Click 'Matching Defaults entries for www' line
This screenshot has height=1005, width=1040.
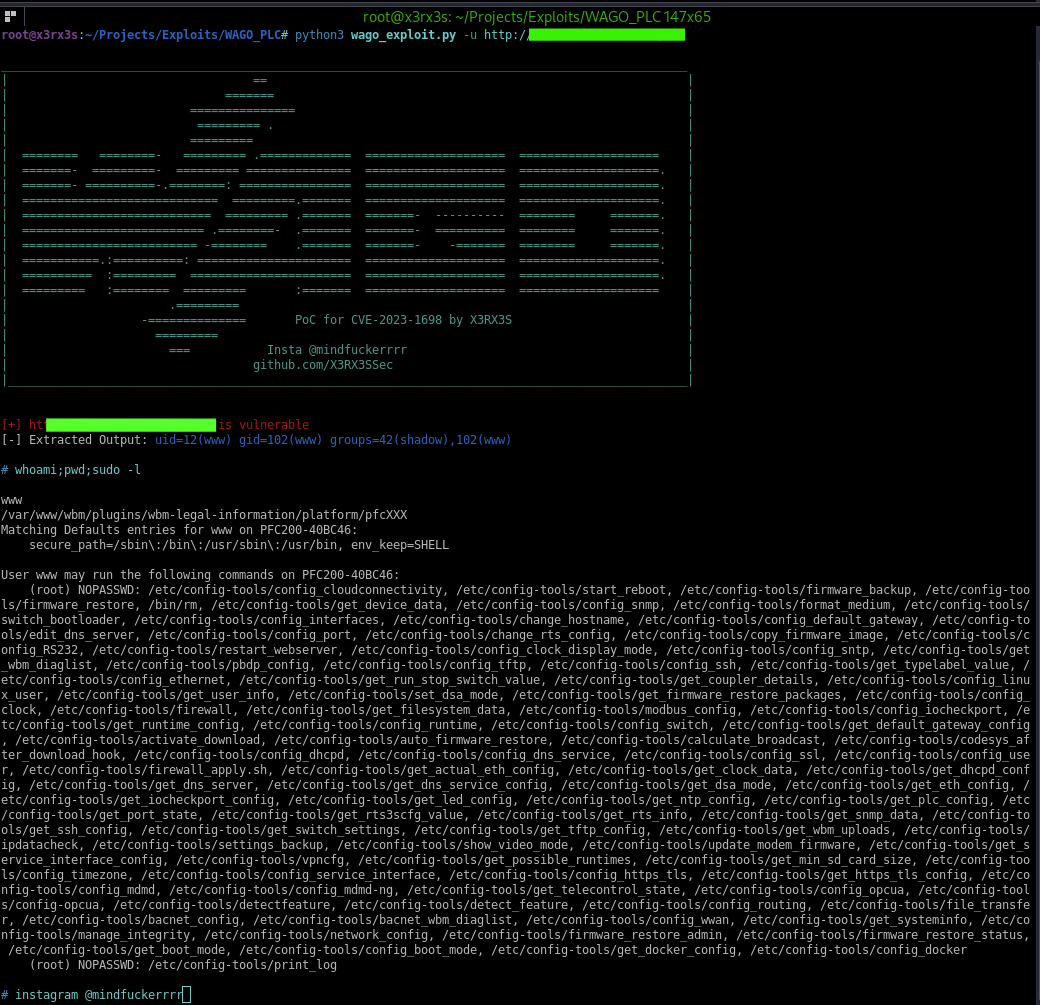coord(179,530)
